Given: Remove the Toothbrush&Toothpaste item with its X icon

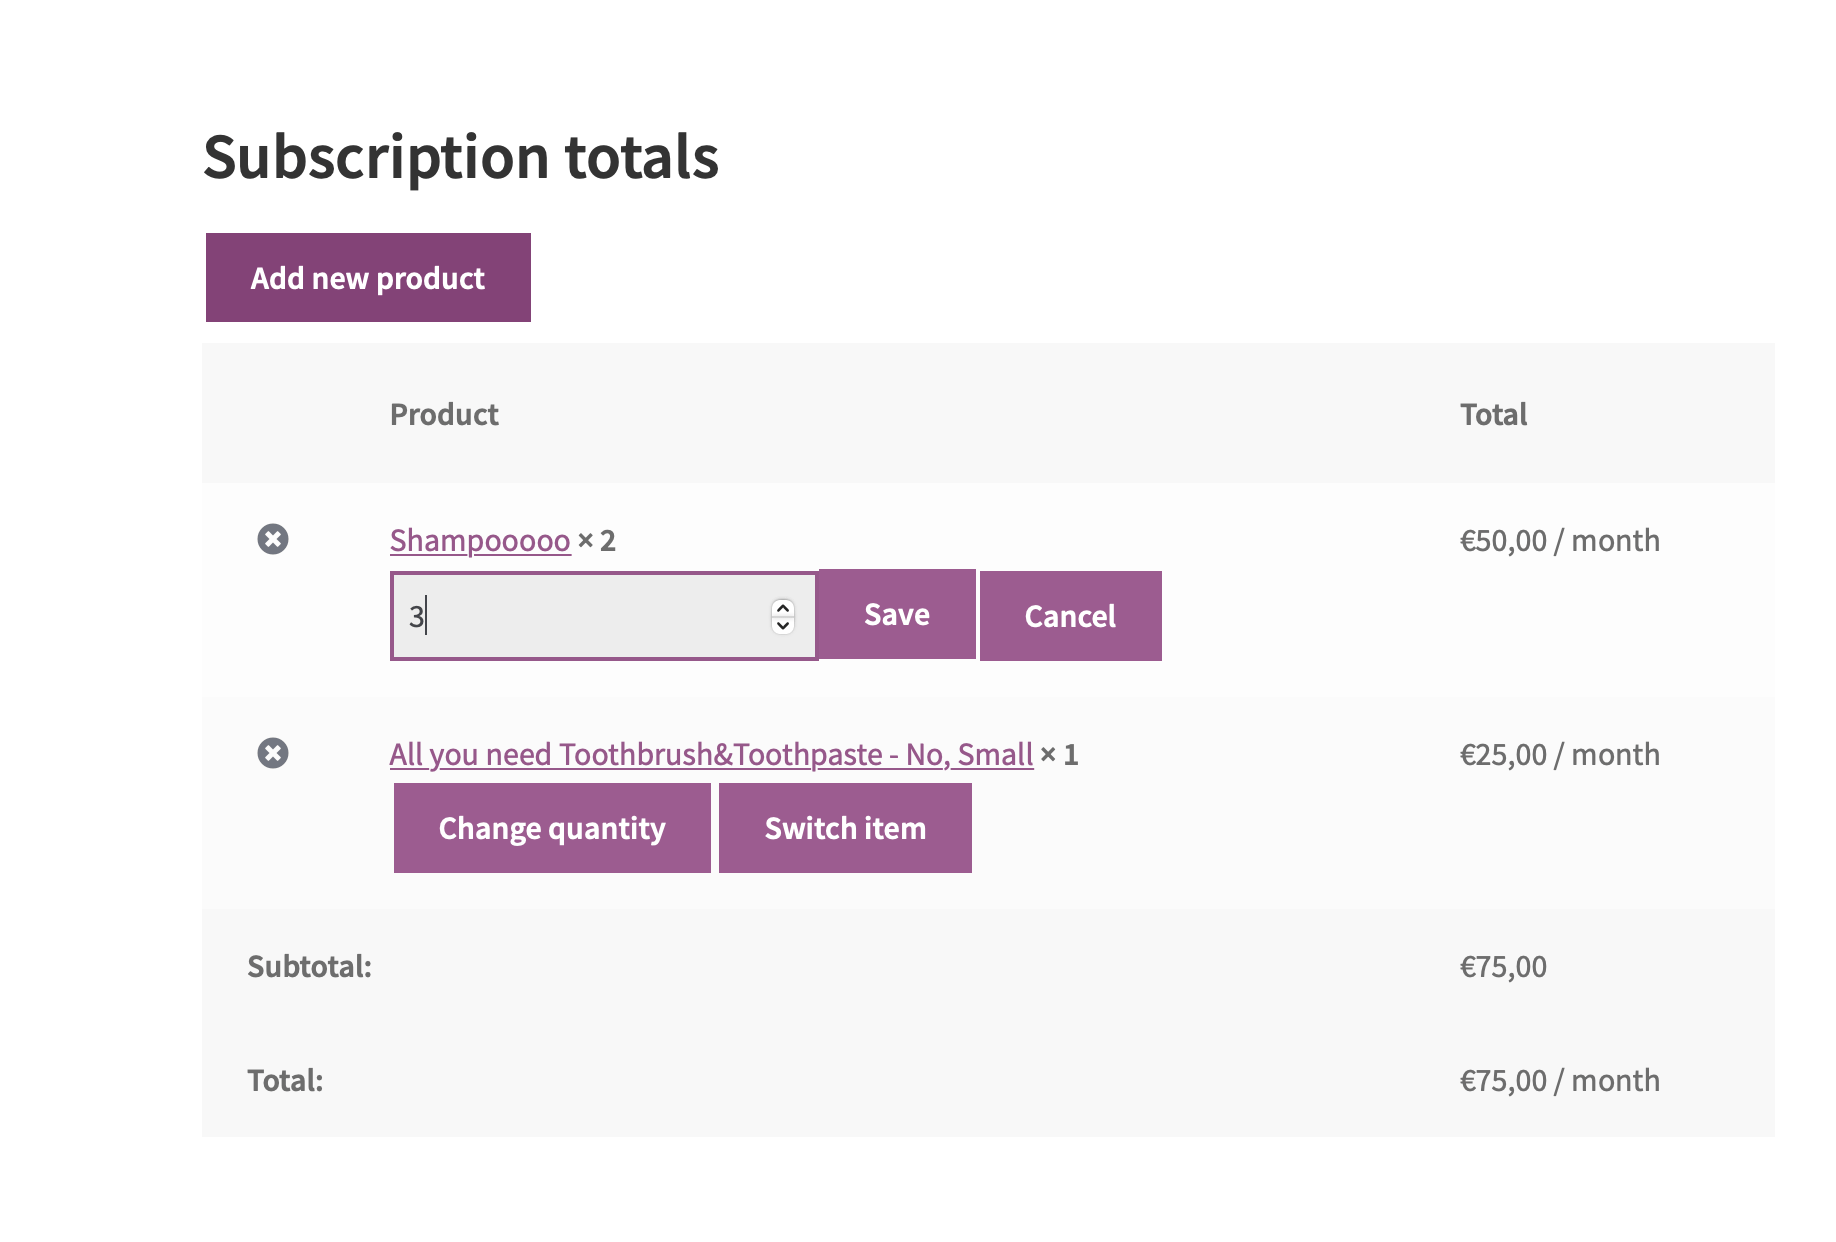Looking at the screenshot, I should click(x=274, y=753).
